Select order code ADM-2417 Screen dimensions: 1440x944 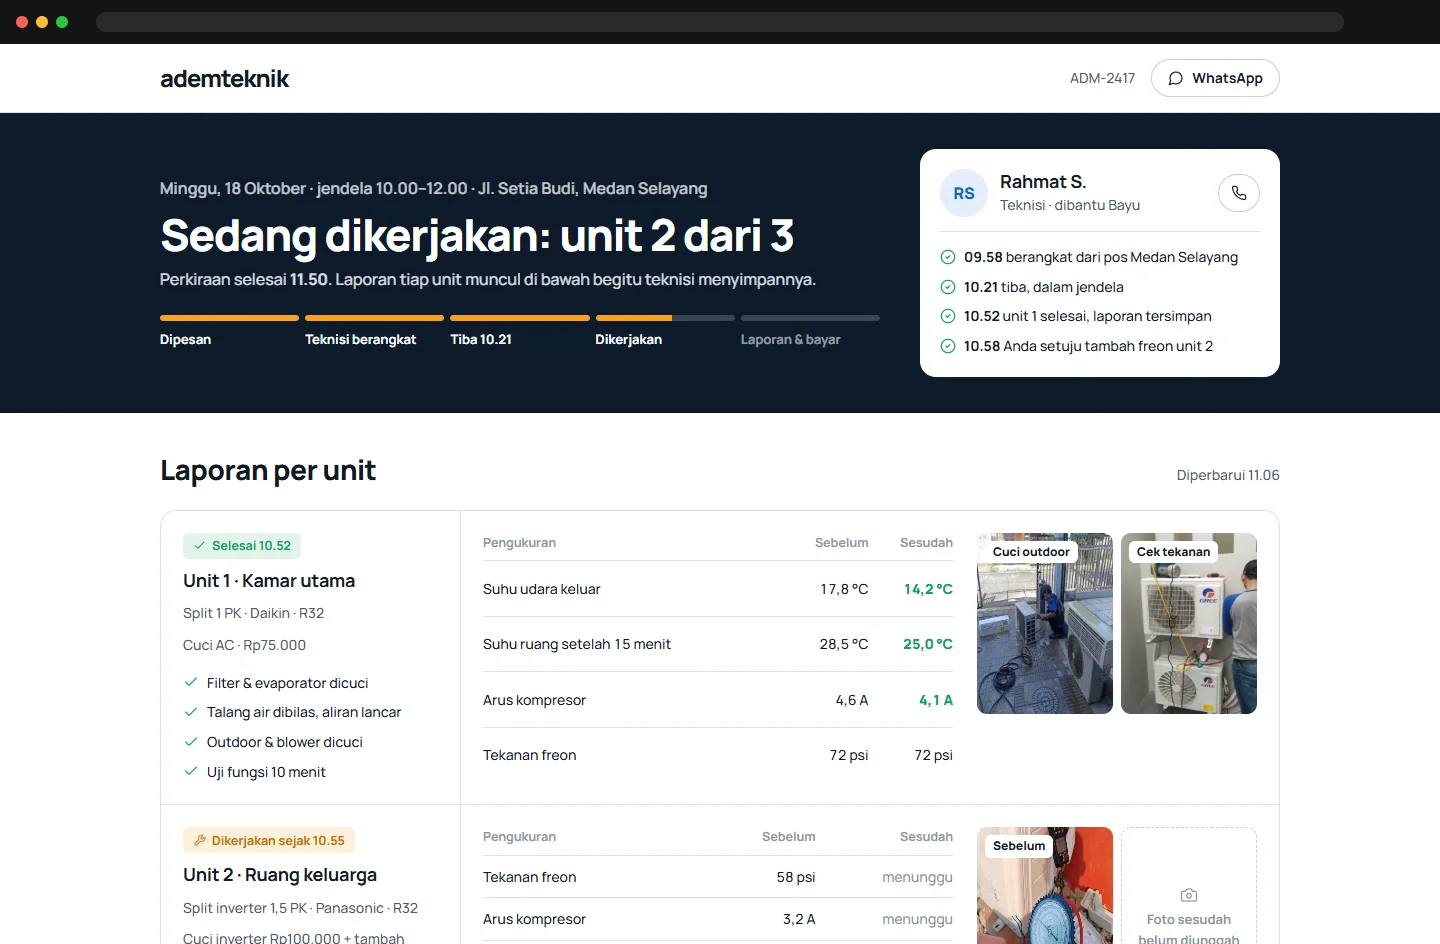pyautogui.click(x=1102, y=78)
